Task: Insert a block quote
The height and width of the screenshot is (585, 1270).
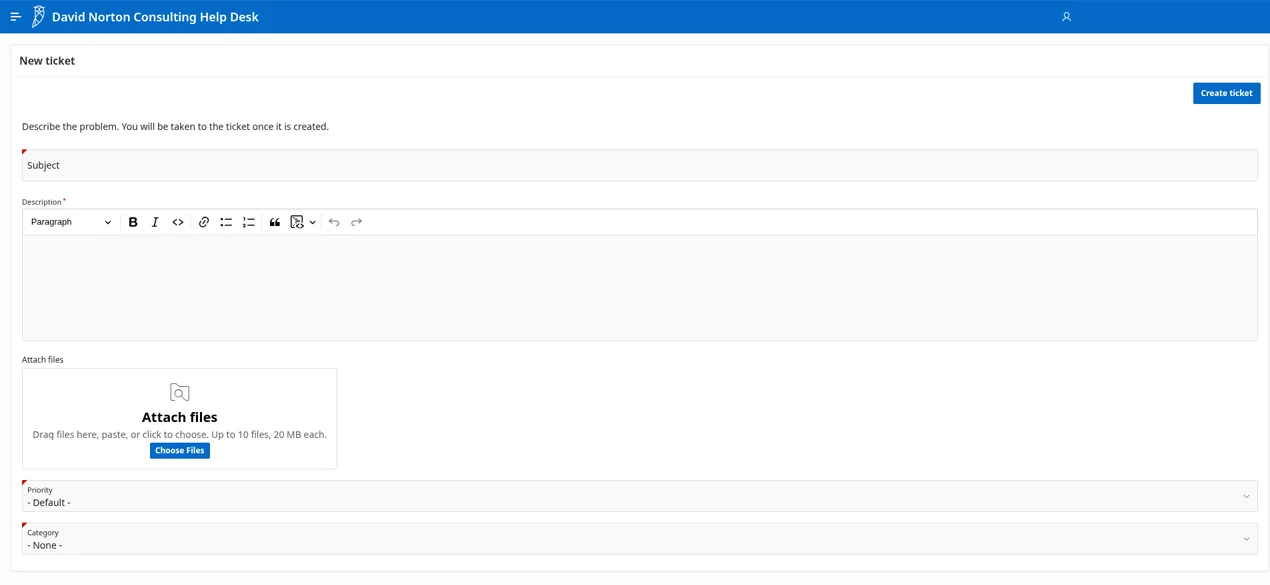Action: click(275, 222)
